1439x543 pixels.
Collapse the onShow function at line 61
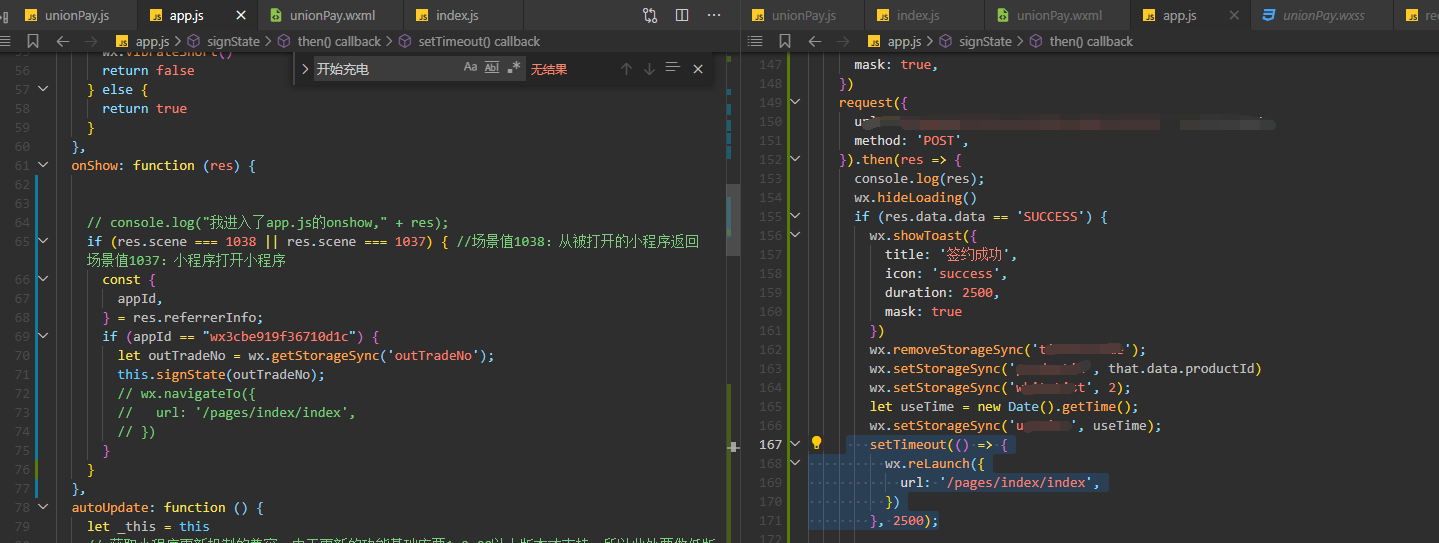42,165
